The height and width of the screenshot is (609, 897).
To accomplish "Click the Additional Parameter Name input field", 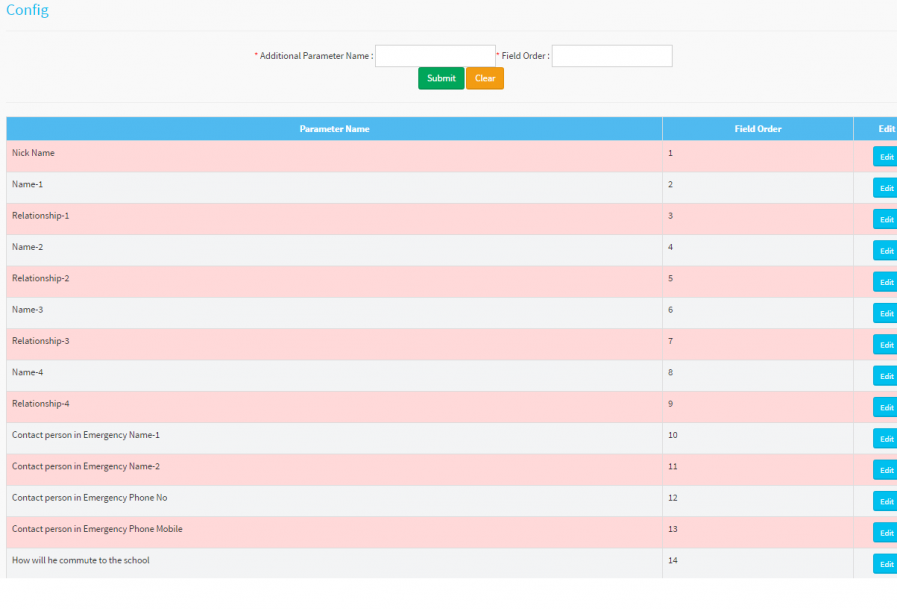I will (x=435, y=56).
